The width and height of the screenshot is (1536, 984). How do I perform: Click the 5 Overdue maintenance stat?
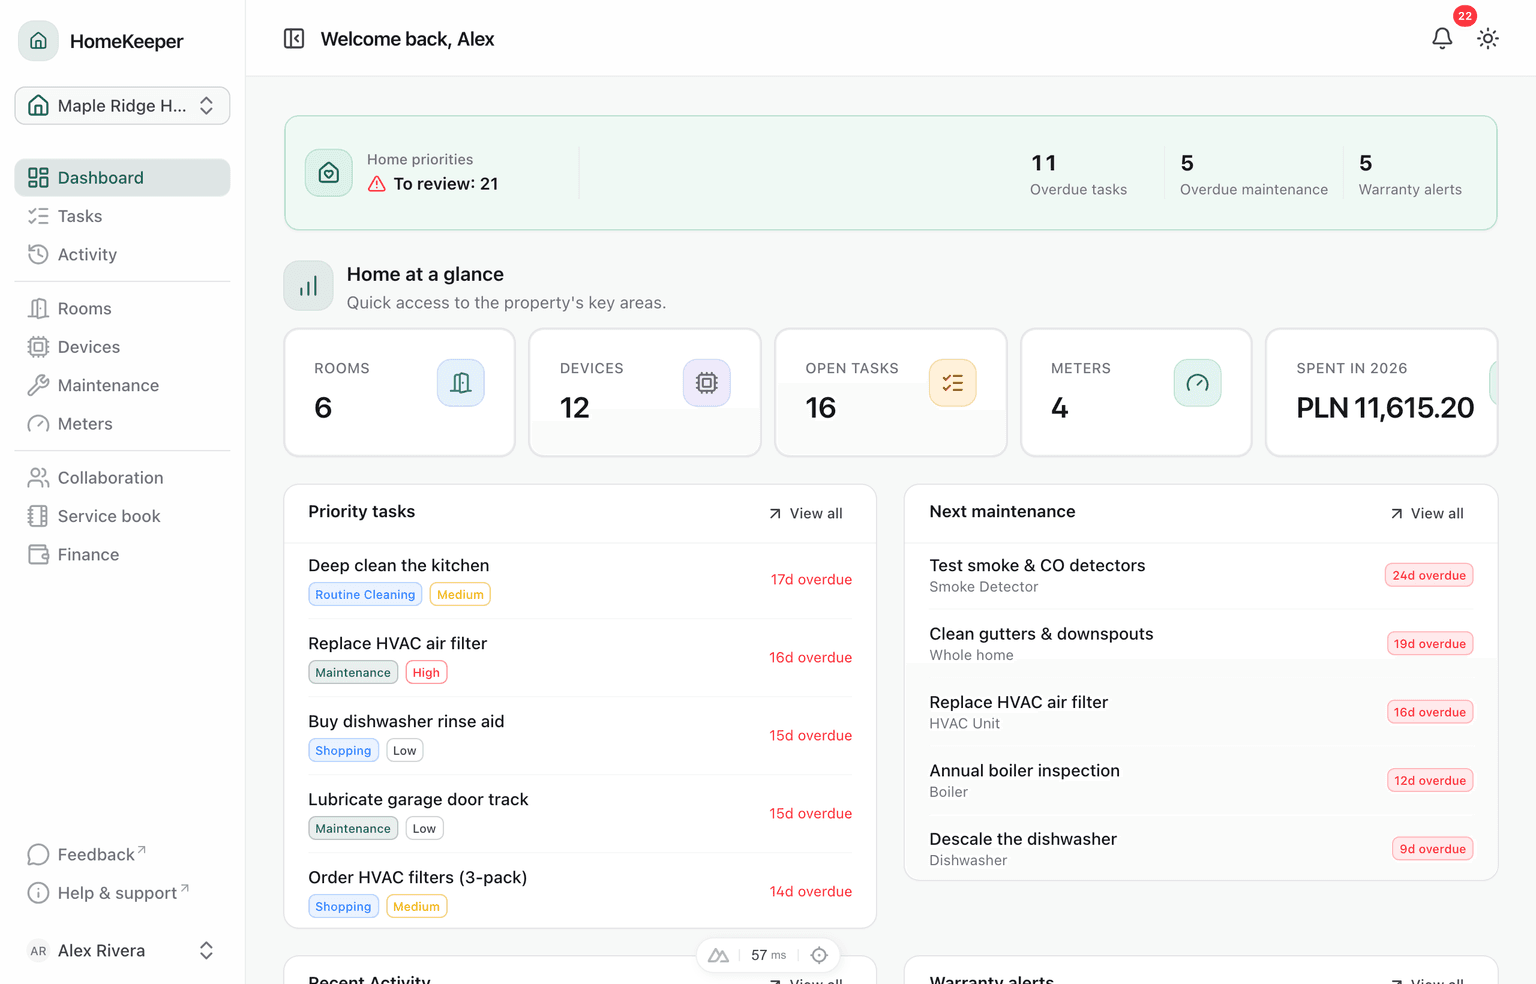pos(1254,174)
